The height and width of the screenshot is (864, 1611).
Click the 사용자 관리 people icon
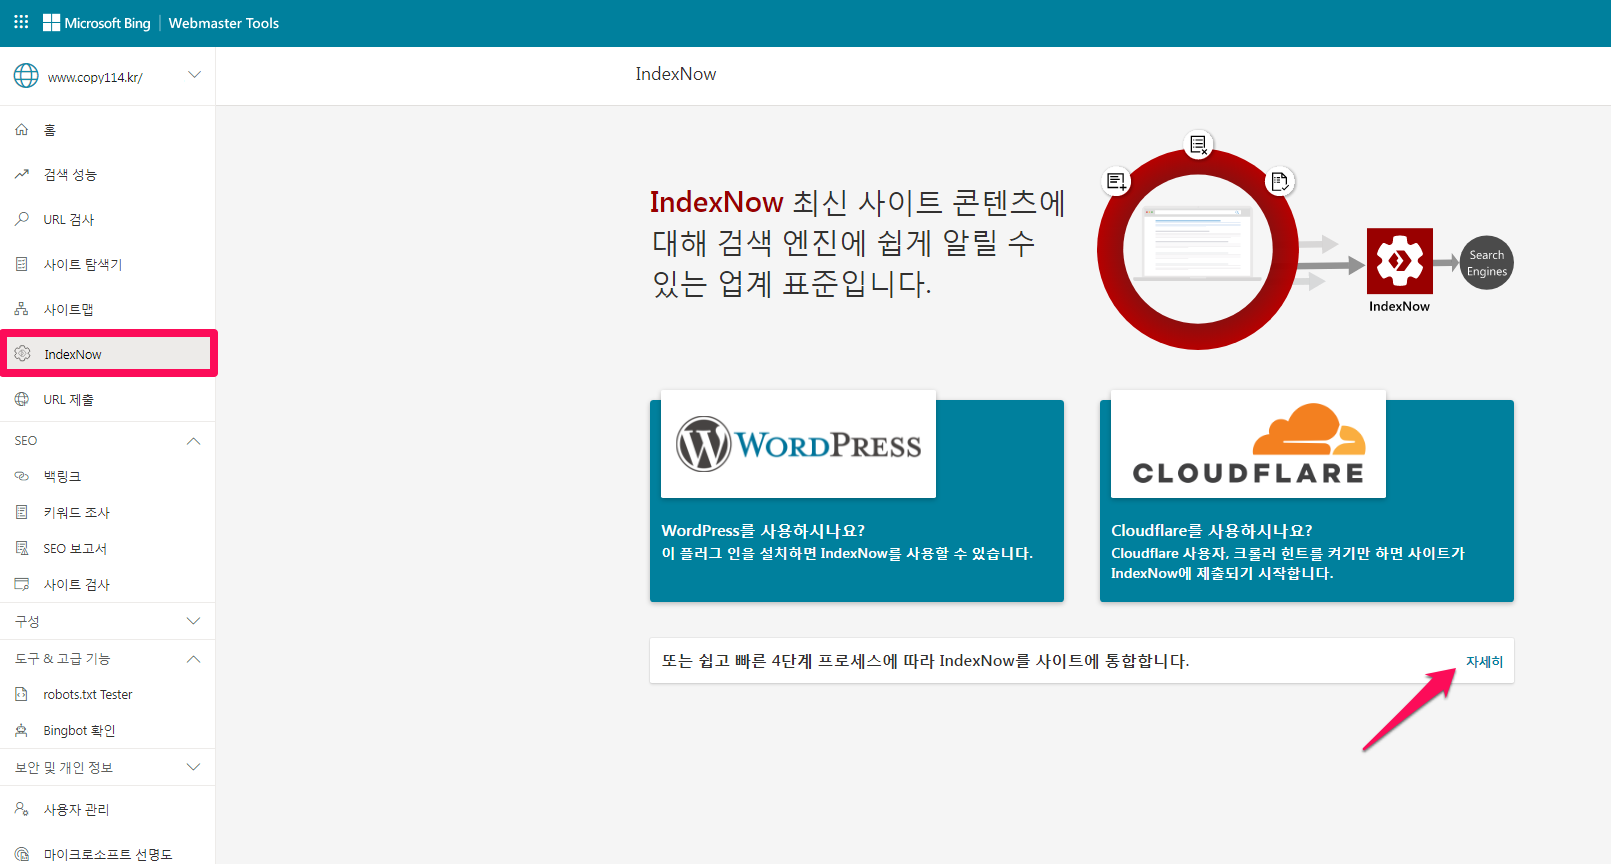click(x=22, y=809)
